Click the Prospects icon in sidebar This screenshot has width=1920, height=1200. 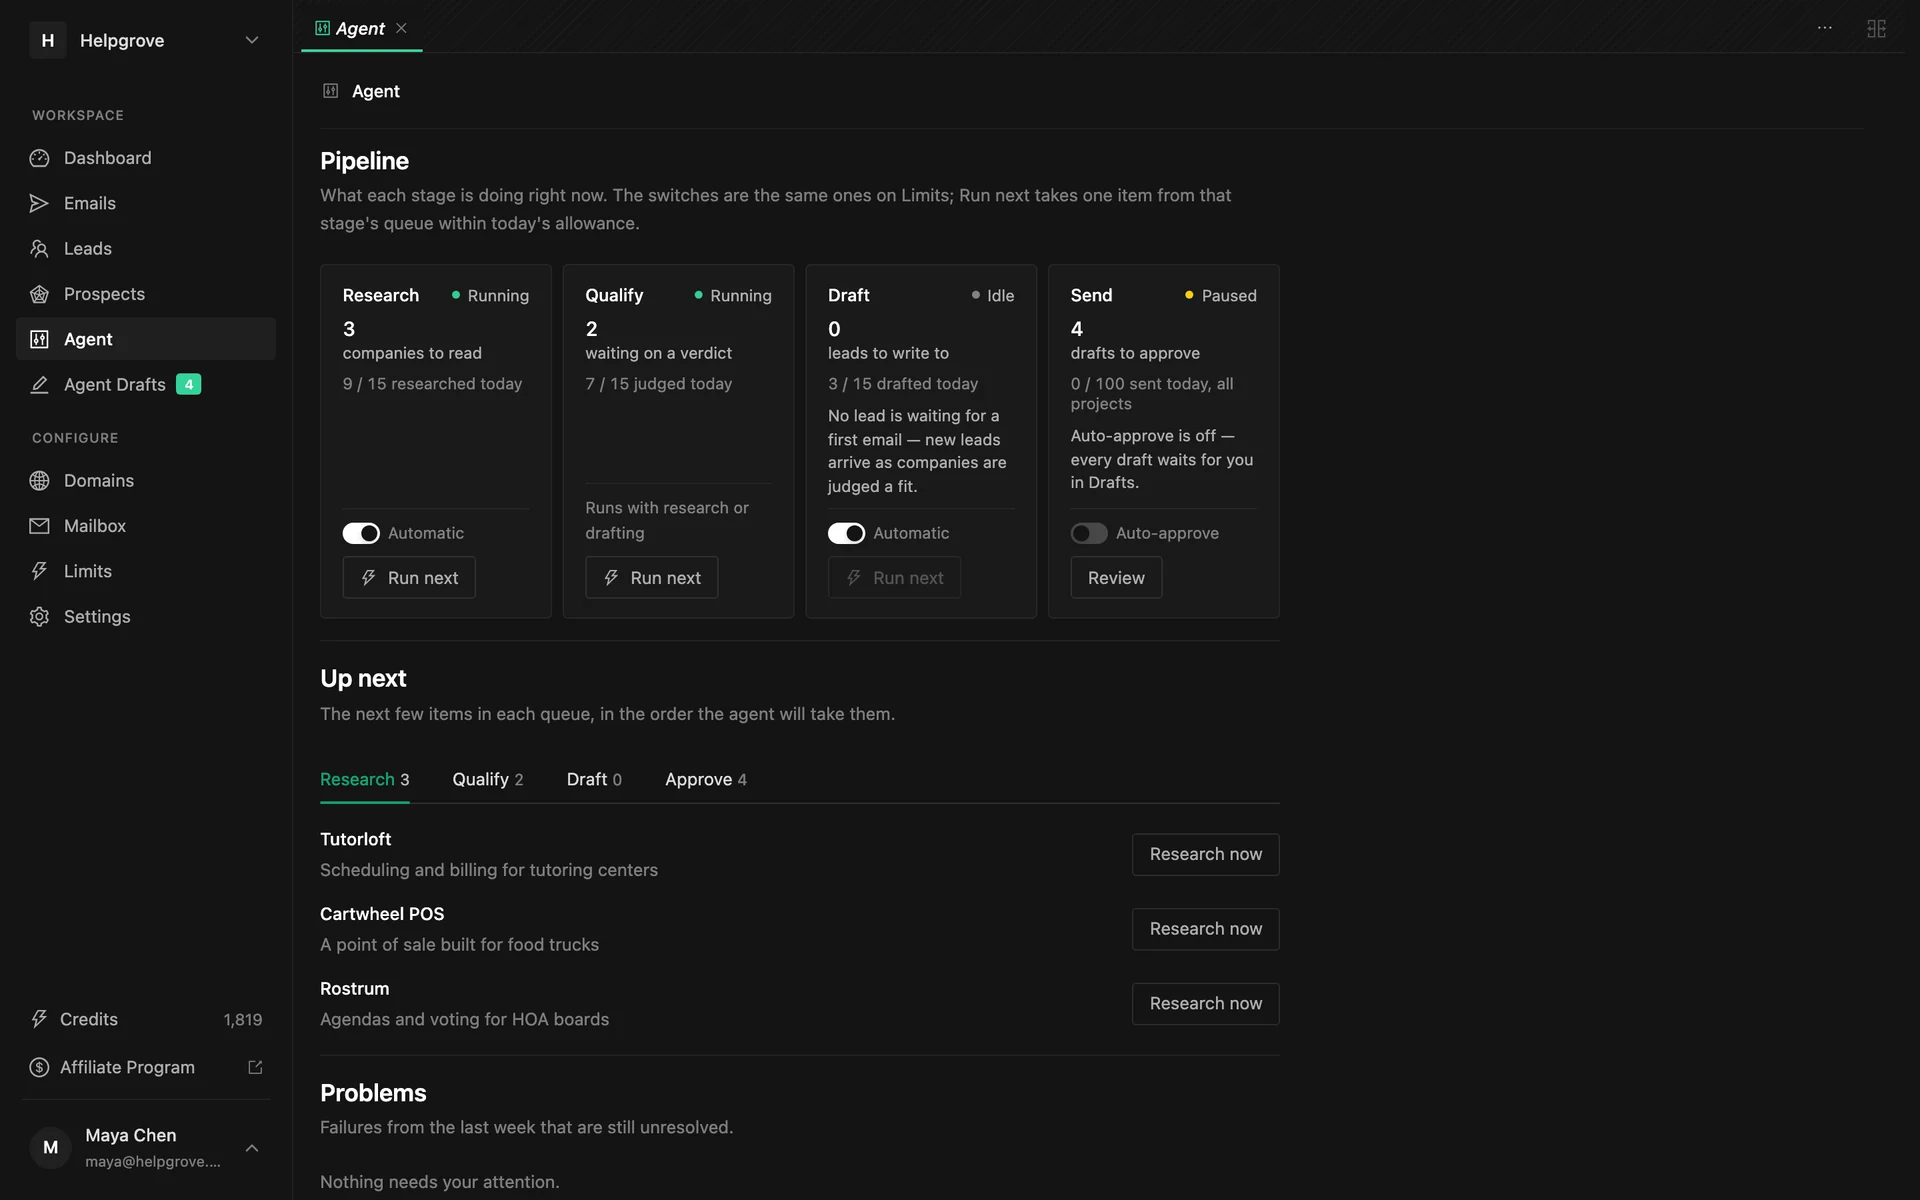[39, 294]
